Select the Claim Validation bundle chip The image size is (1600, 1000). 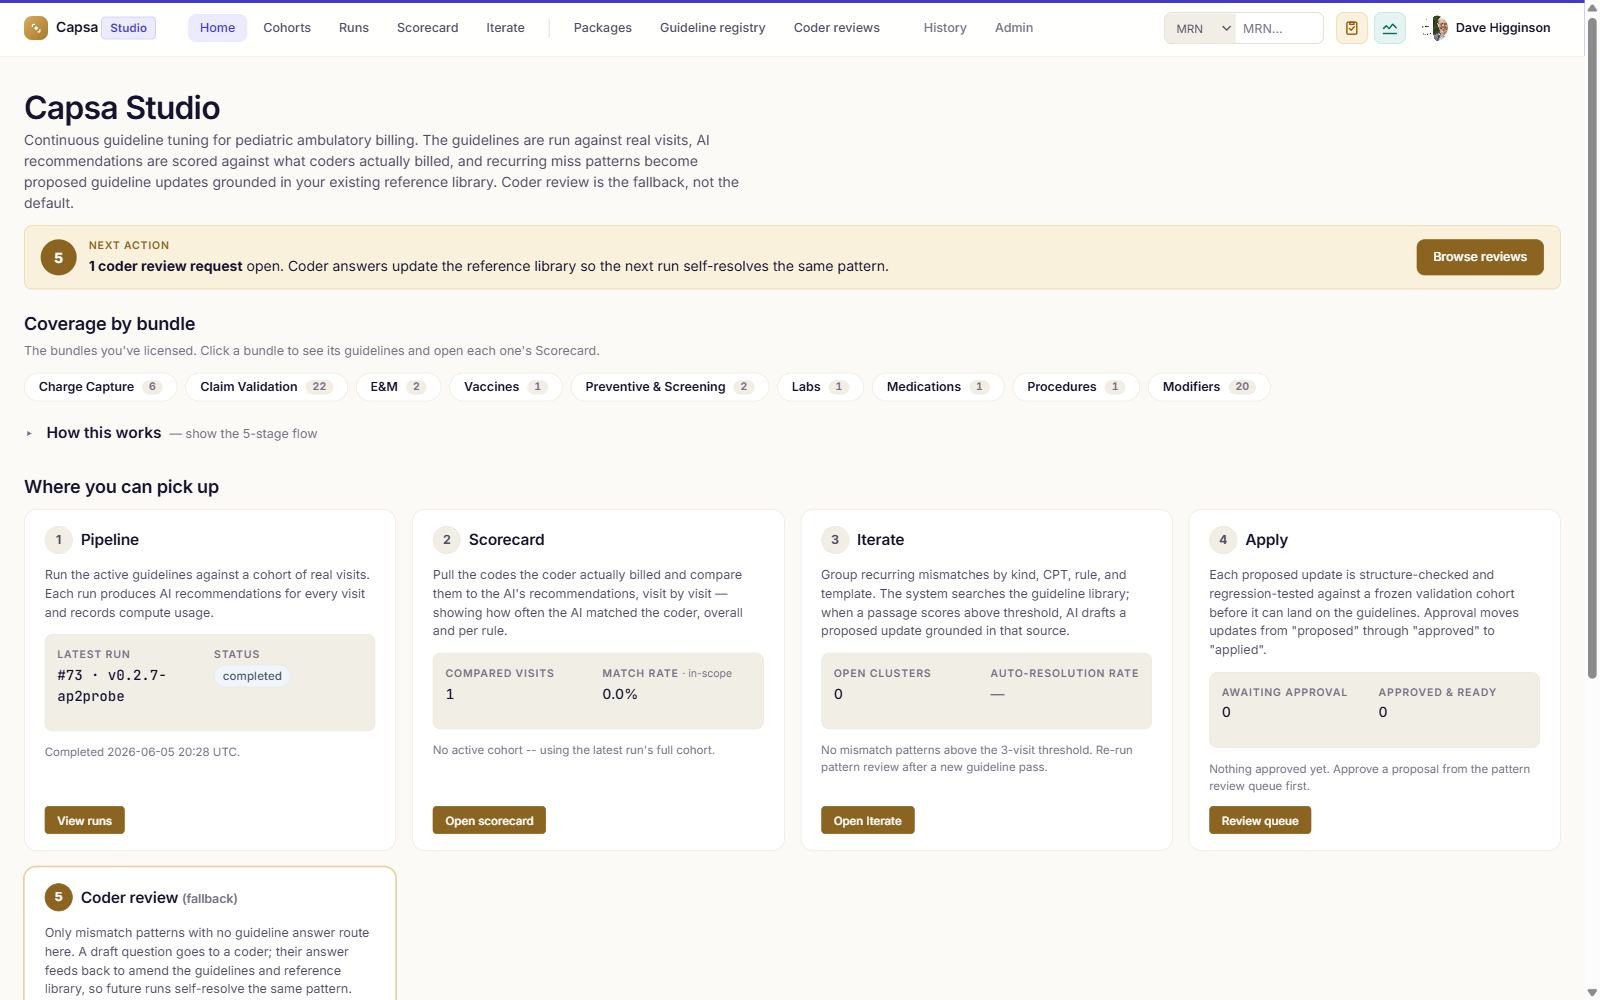(266, 387)
